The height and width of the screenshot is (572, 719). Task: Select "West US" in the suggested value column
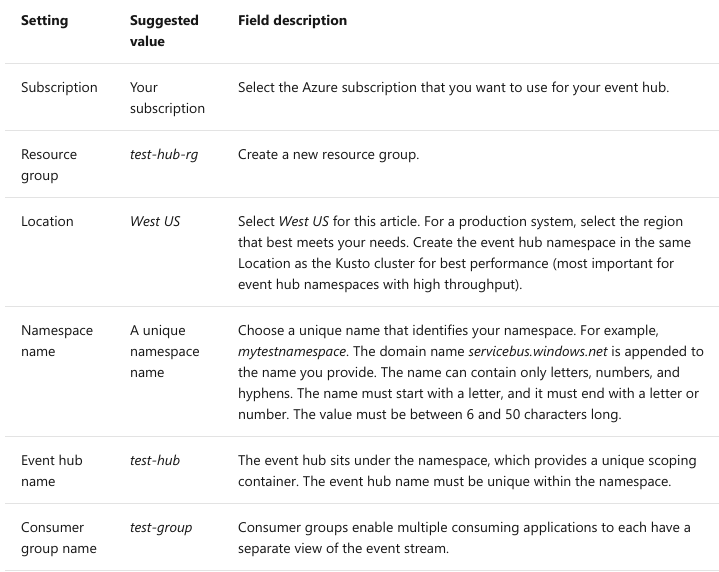tap(155, 221)
